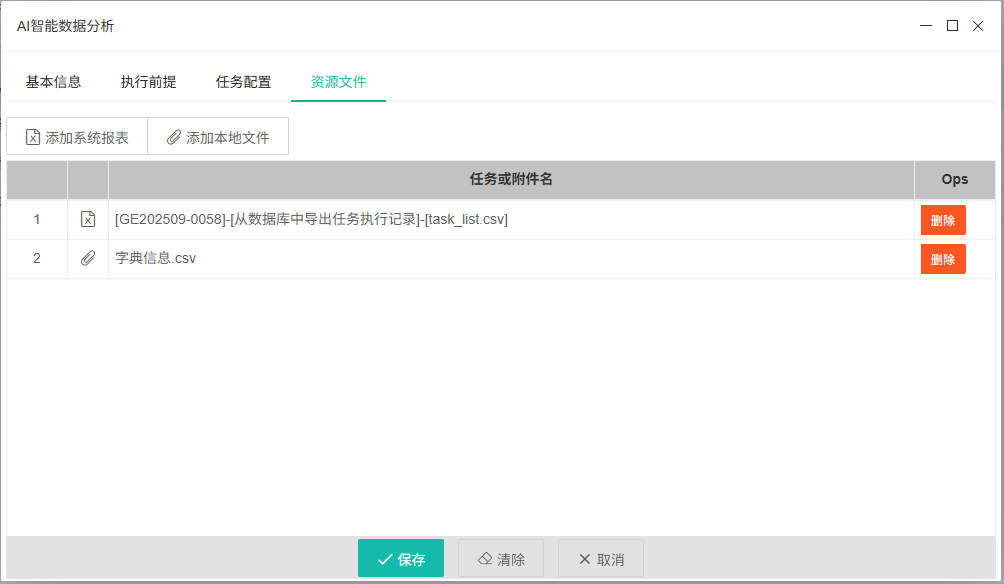This screenshot has width=1004, height=584.
Task: Click the report file icon in row 1
Action: coord(88,220)
